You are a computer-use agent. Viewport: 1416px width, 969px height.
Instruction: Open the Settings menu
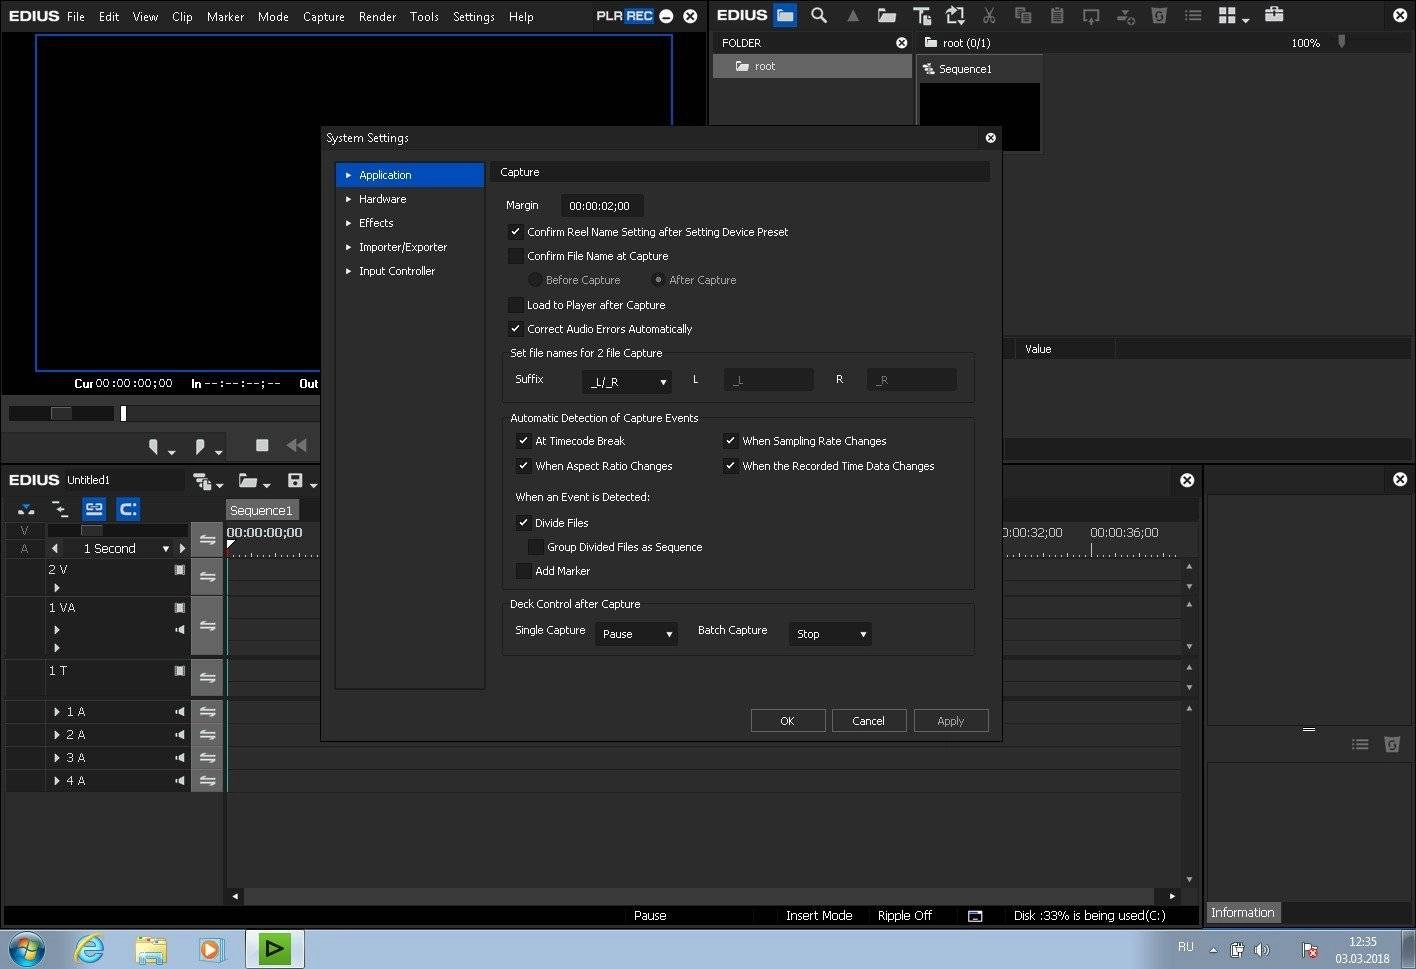[x=473, y=17]
